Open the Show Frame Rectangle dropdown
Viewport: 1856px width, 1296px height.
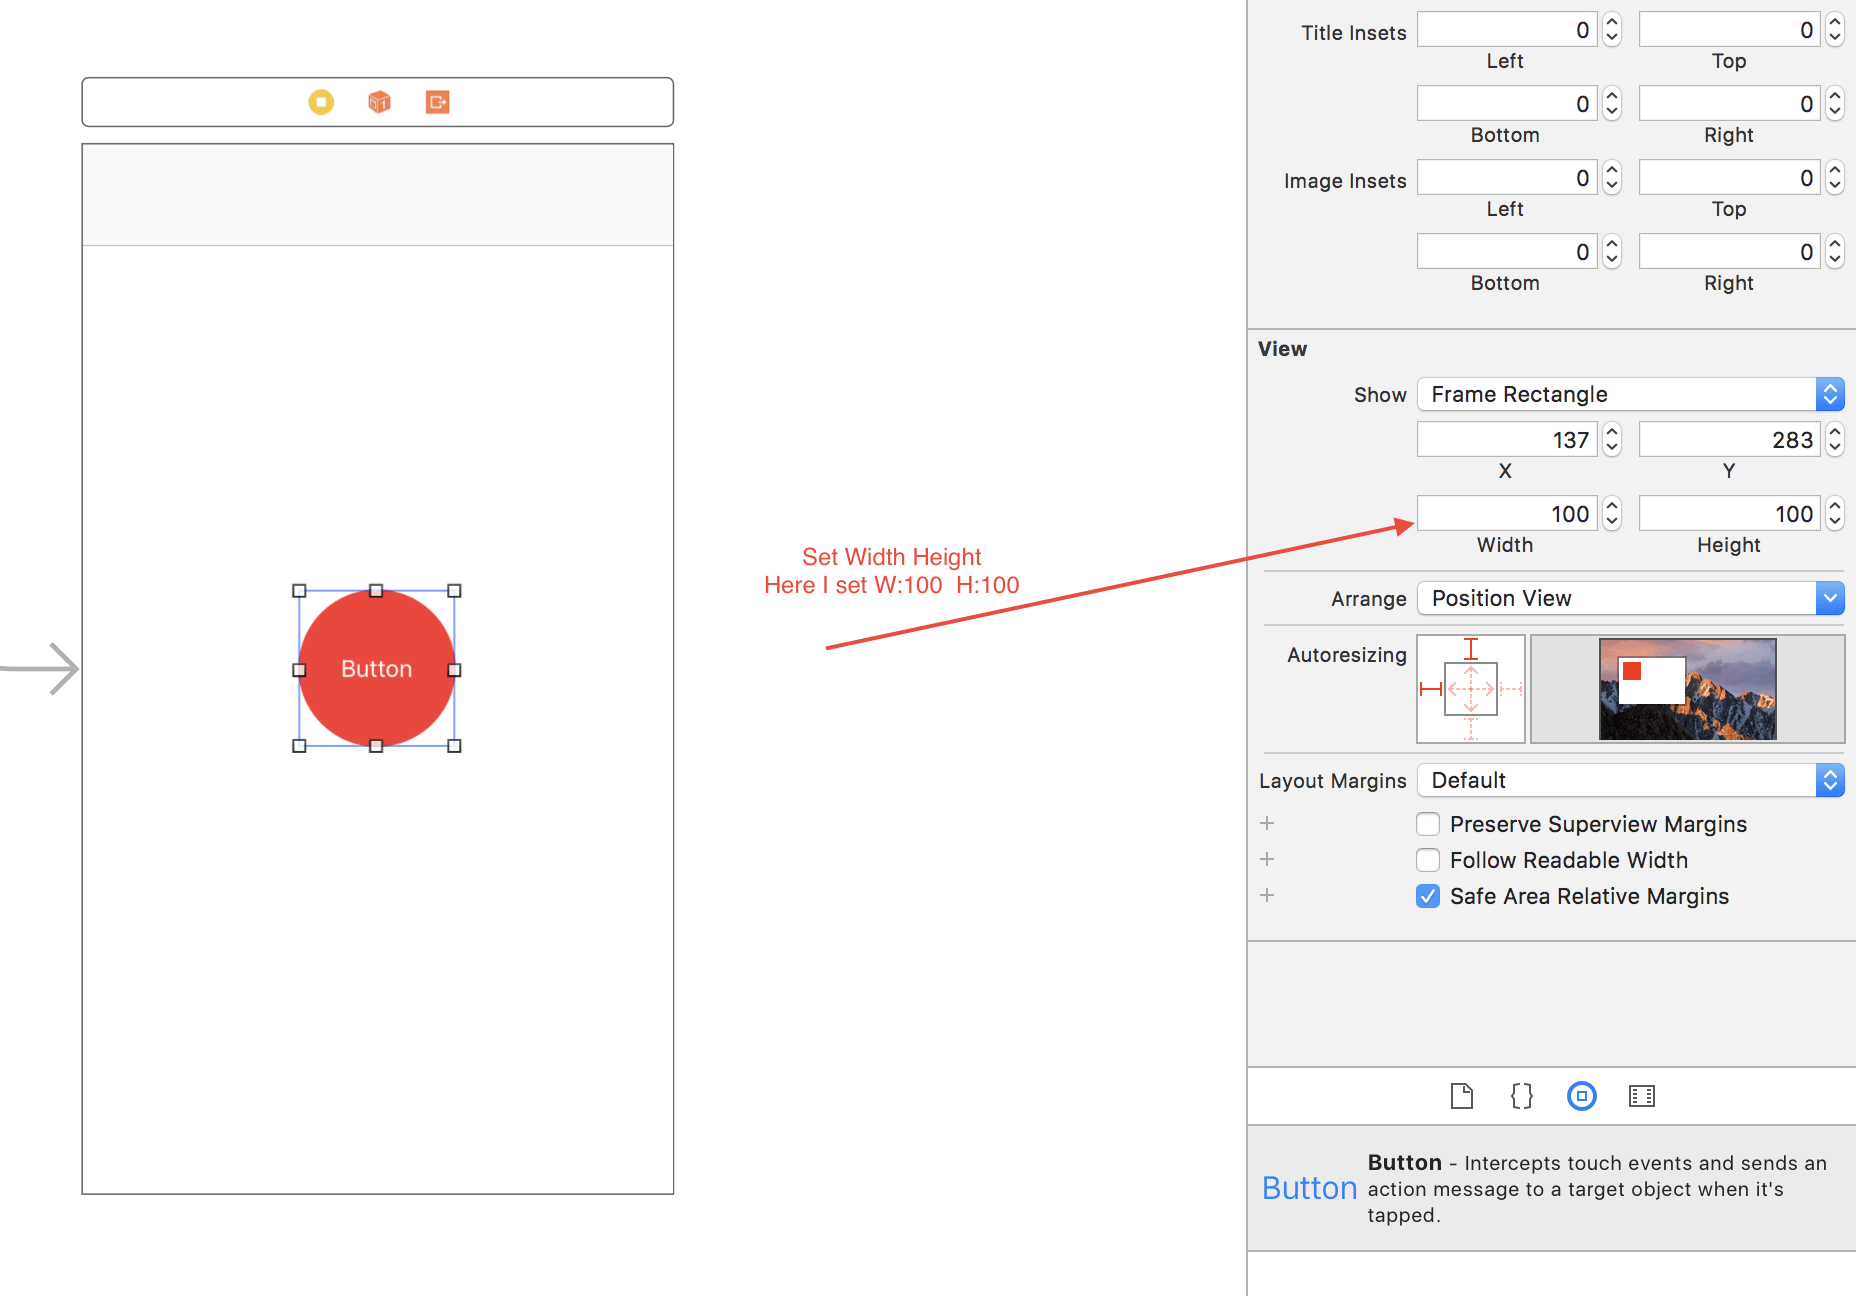pos(1629,394)
